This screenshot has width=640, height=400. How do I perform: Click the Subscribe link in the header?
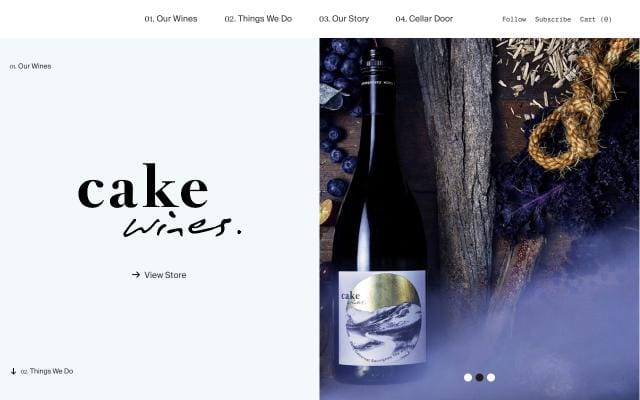[x=553, y=19]
